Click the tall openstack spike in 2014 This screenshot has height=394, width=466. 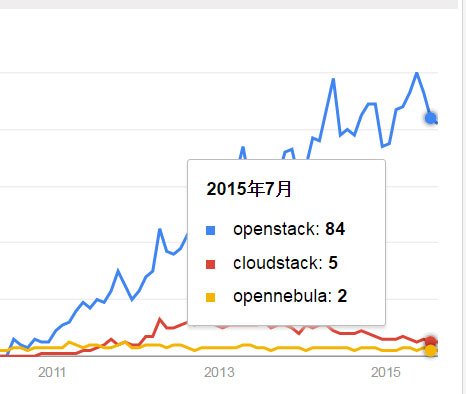(333, 79)
